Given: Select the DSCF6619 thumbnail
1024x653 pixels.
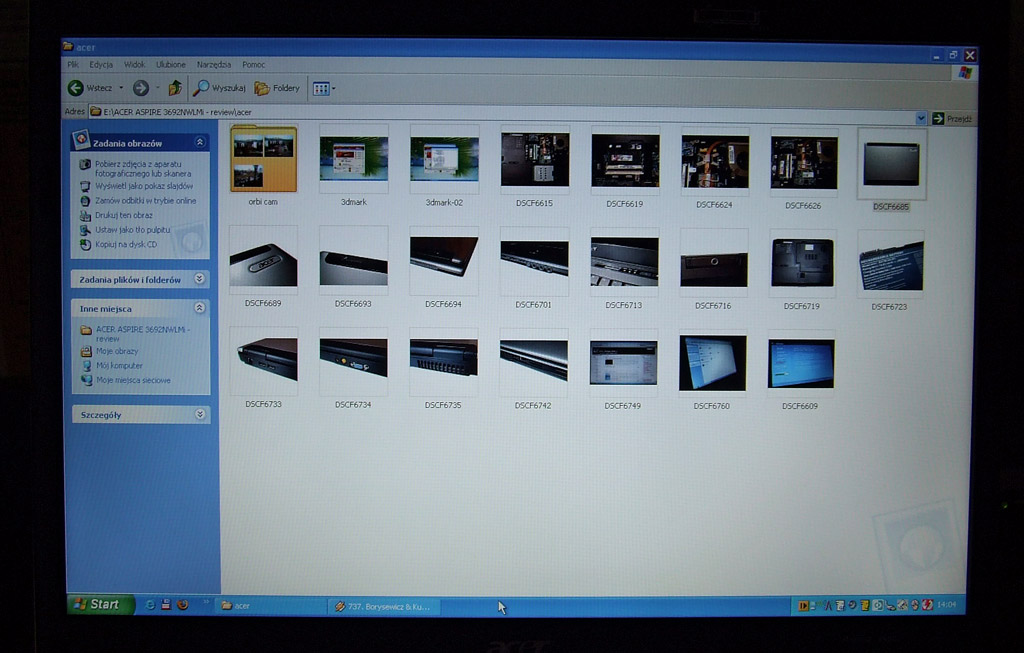Looking at the screenshot, I should (625, 161).
